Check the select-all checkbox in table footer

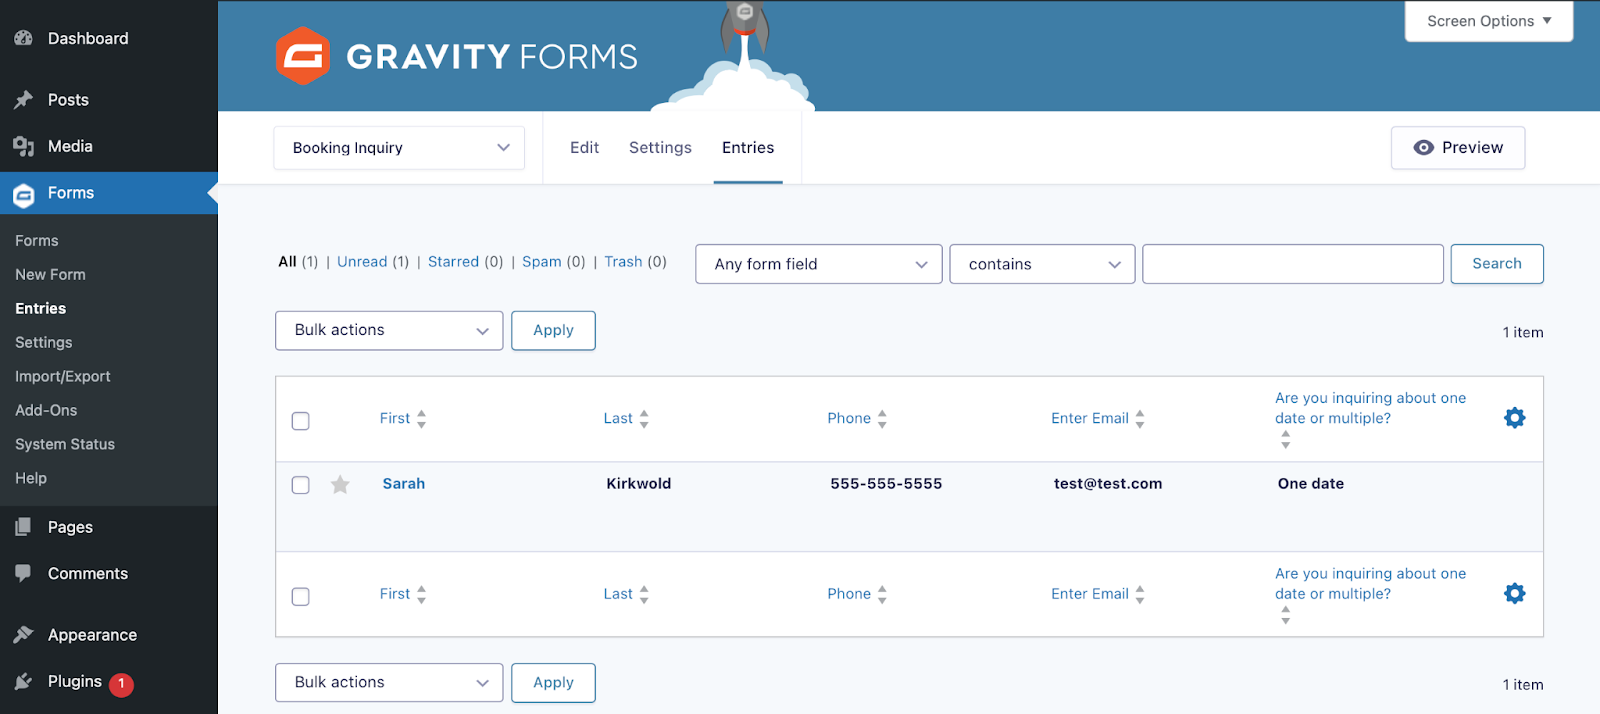pyautogui.click(x=300, y=597)
